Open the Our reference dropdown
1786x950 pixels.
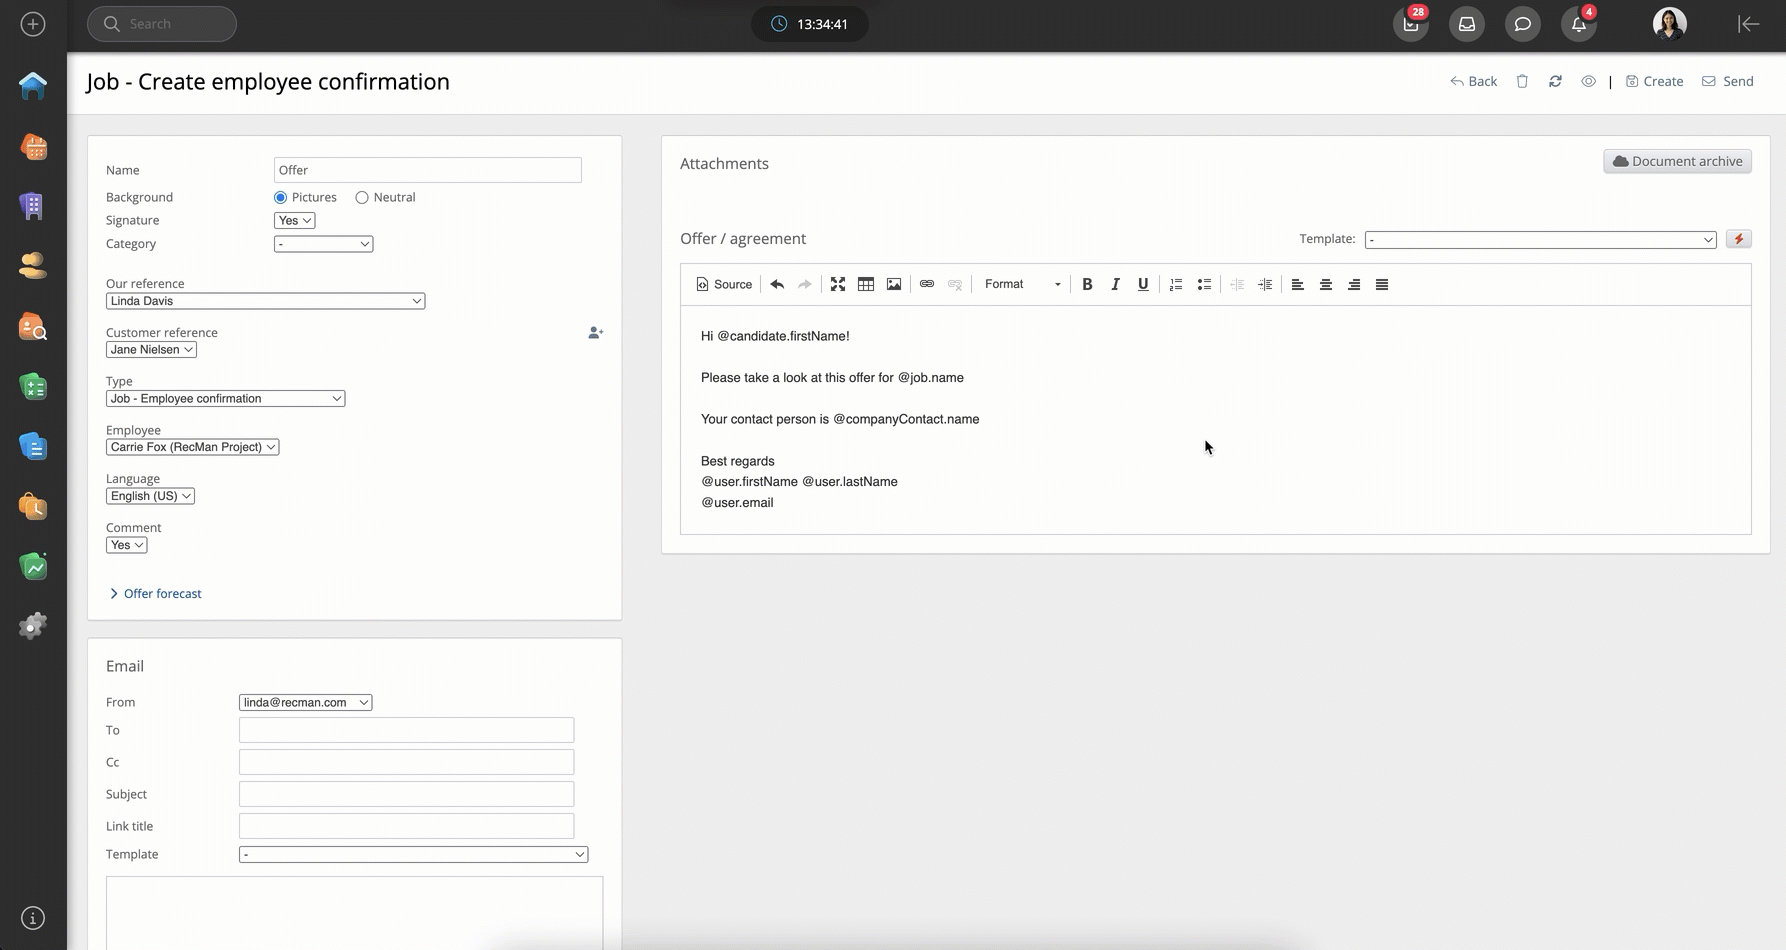pyautogui.click(x=265, y=301)
